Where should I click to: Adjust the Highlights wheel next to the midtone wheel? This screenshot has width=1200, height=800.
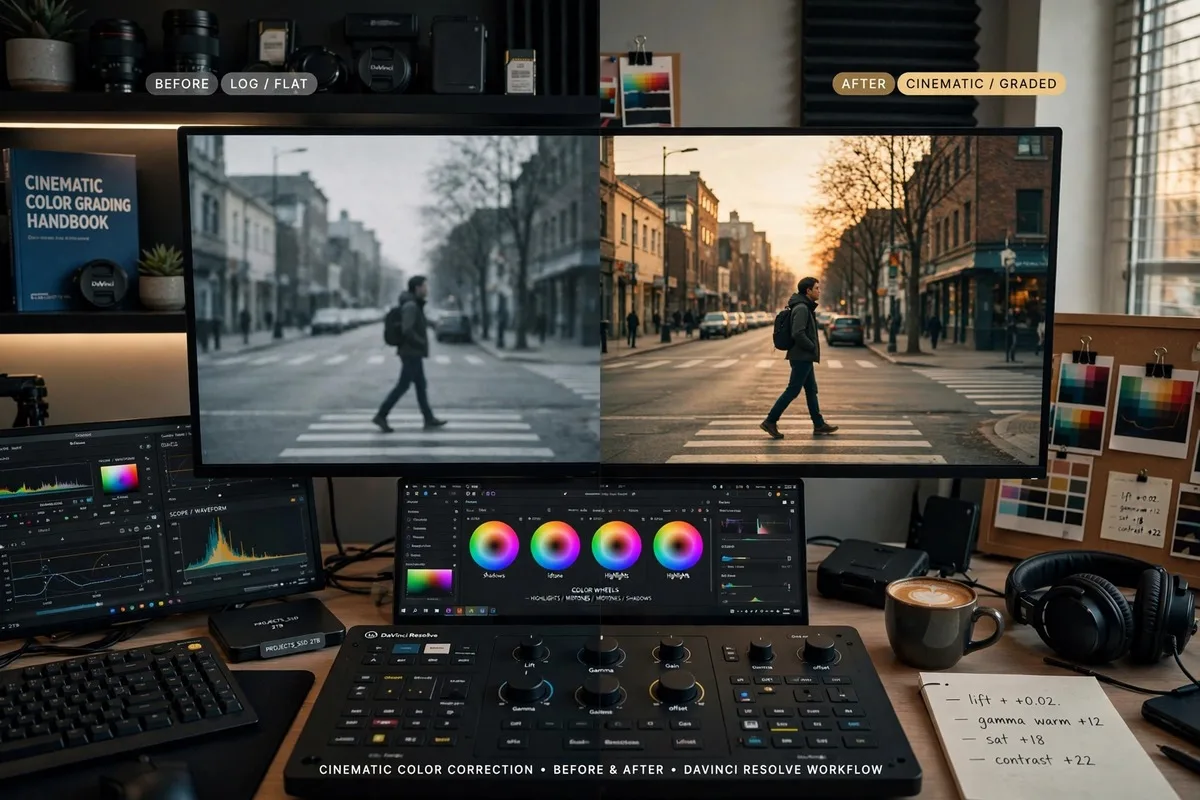click(x=616, y=545)
